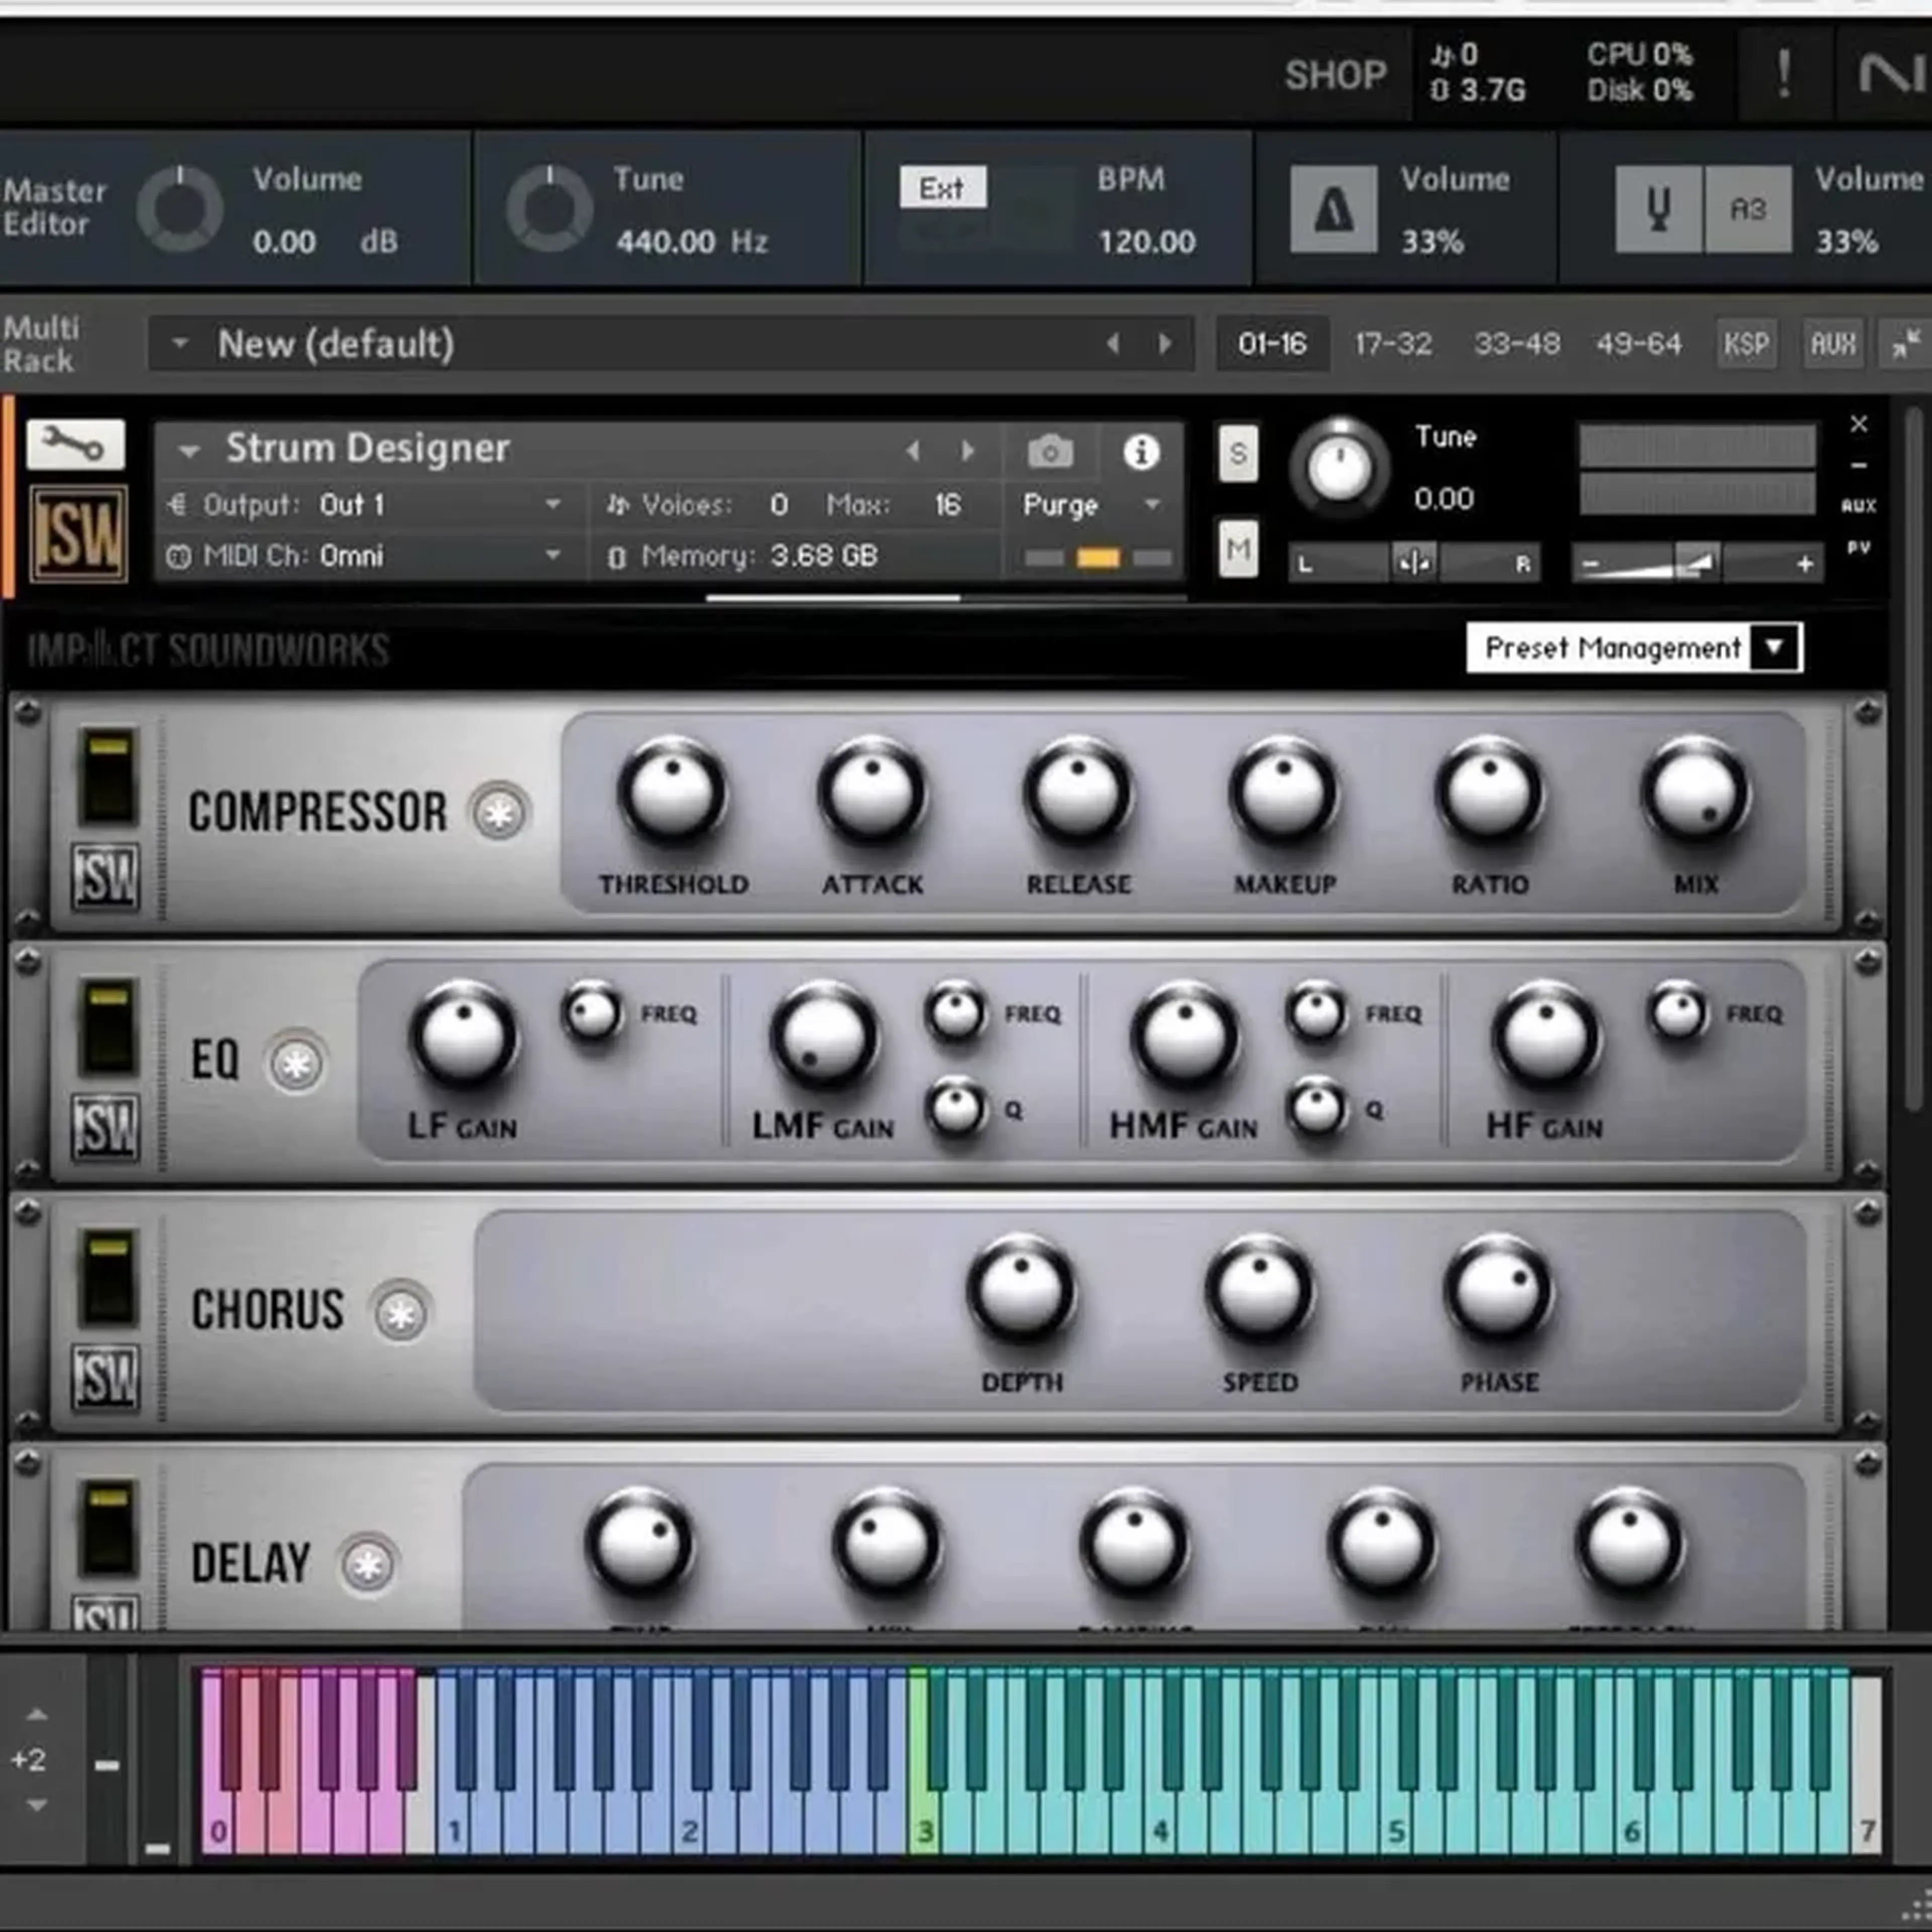Click the Compressor MIX knob
1932x1932 pixels.
pyautogui.click(x=1696, y=794)
